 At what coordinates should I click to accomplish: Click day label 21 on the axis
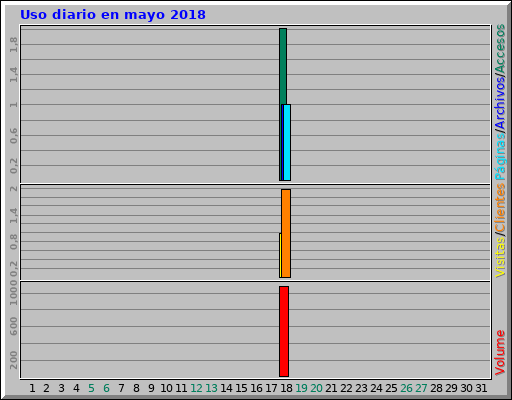331,388
